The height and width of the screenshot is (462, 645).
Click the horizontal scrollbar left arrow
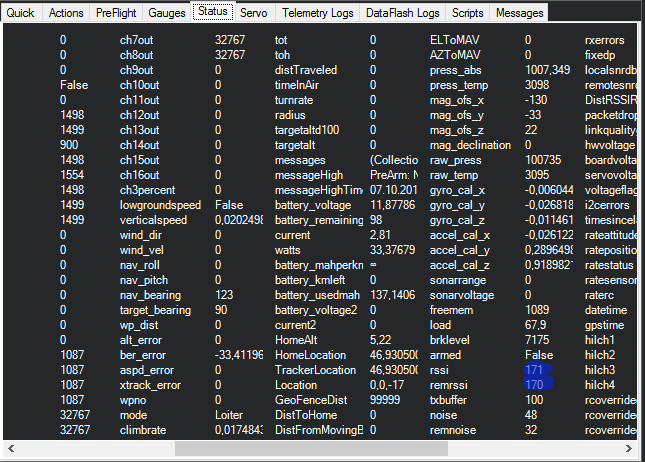tap(9, 448)
